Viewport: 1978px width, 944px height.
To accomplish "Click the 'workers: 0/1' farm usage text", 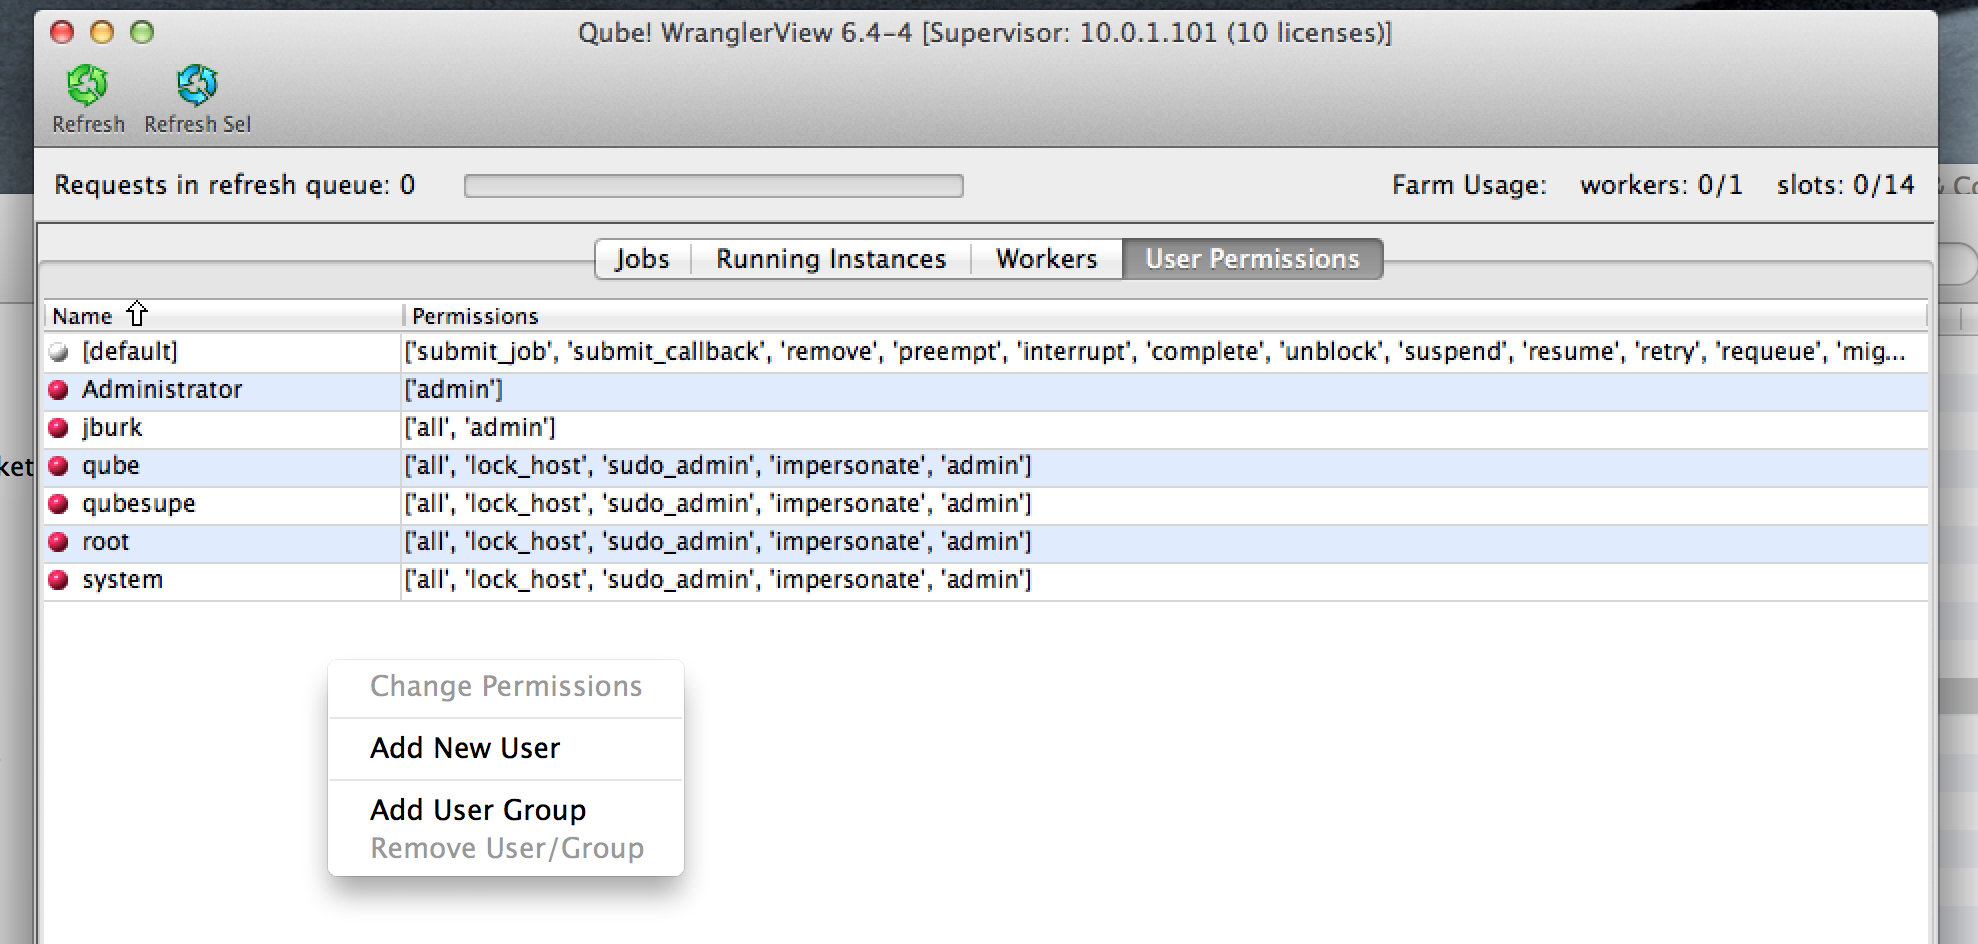I will click(x=1661, y=185).
